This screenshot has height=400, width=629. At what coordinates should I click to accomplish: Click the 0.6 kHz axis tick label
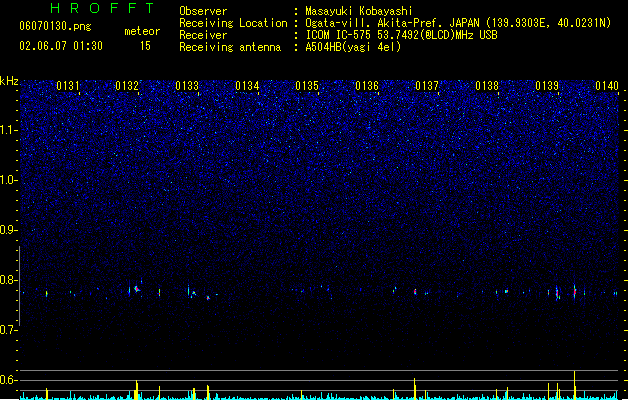click(x=8, y=380)
